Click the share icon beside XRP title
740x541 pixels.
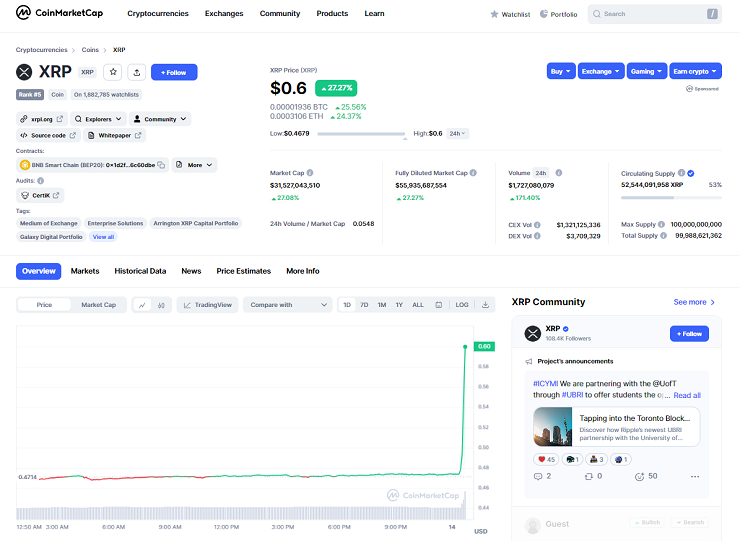coord(137,72)
